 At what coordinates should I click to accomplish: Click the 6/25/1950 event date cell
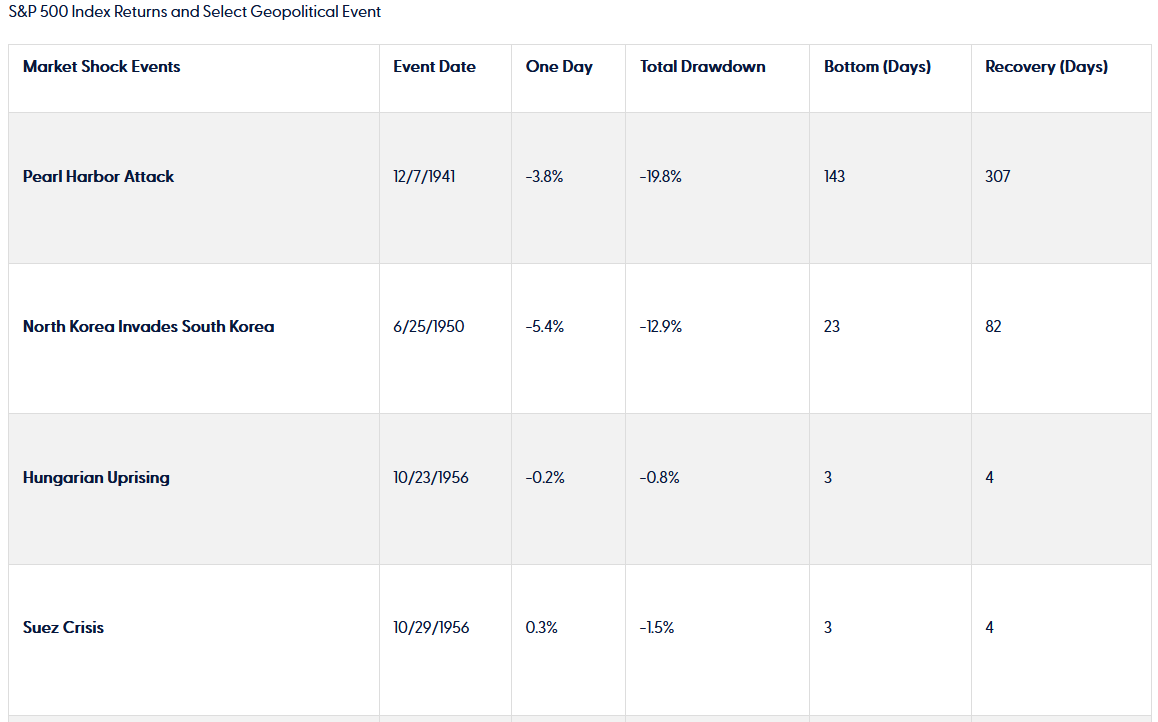(x=428, y=327)
